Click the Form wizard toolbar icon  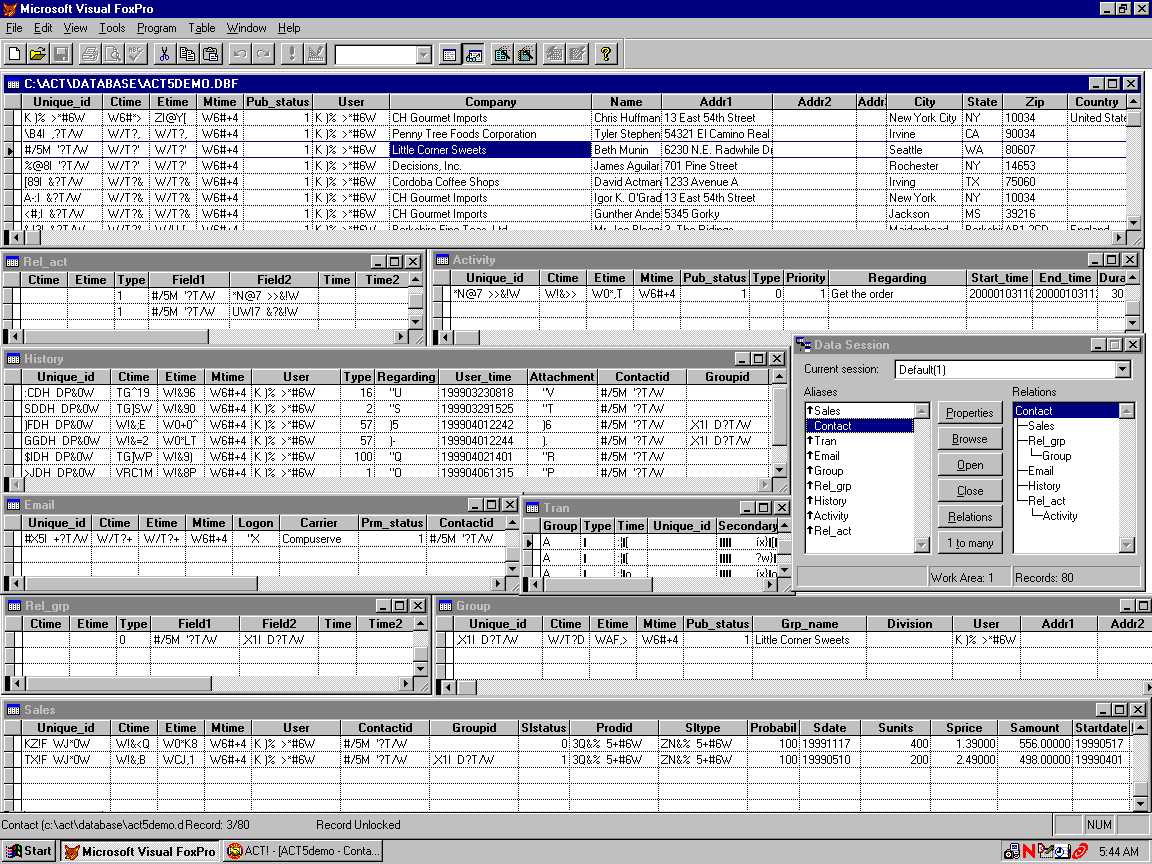(503, 54)
